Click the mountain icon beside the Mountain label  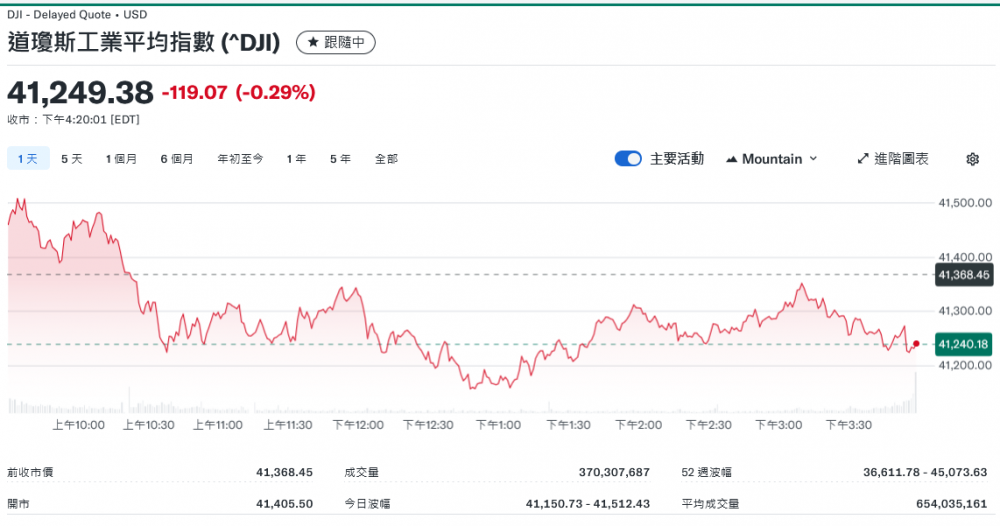click(x=731, y=159)
